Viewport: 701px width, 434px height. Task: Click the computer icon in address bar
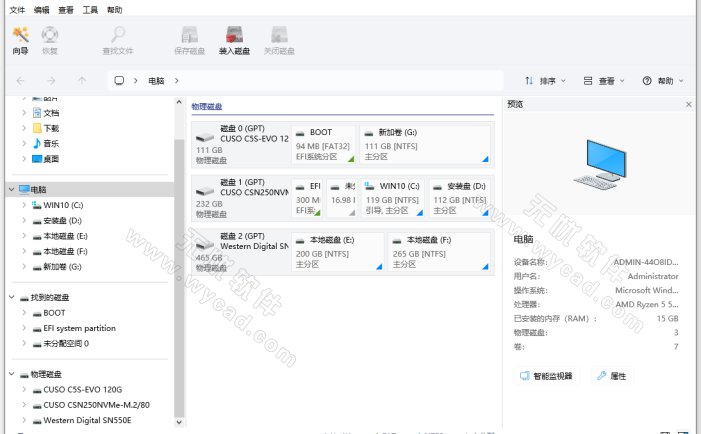(x=119, y=80)
